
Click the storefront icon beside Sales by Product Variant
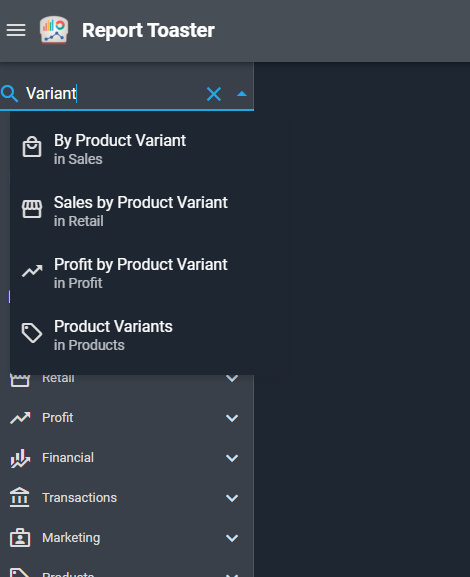pyautogui.click(x=32, y=209)
